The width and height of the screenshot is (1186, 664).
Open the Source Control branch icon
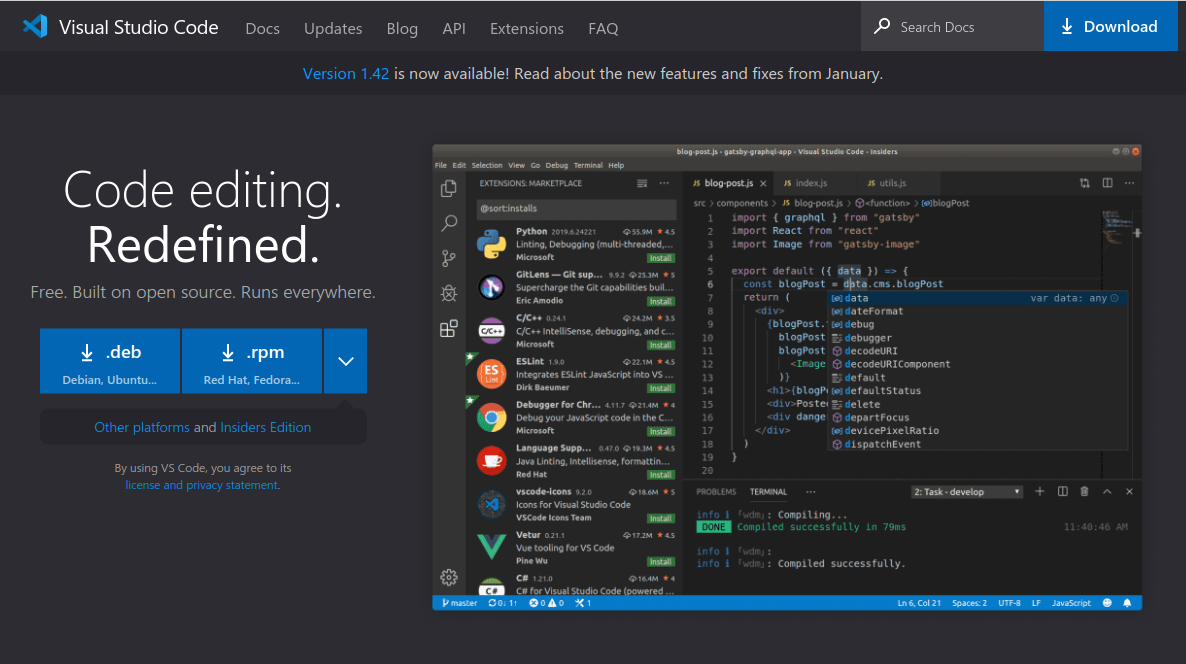coord(449,258)
